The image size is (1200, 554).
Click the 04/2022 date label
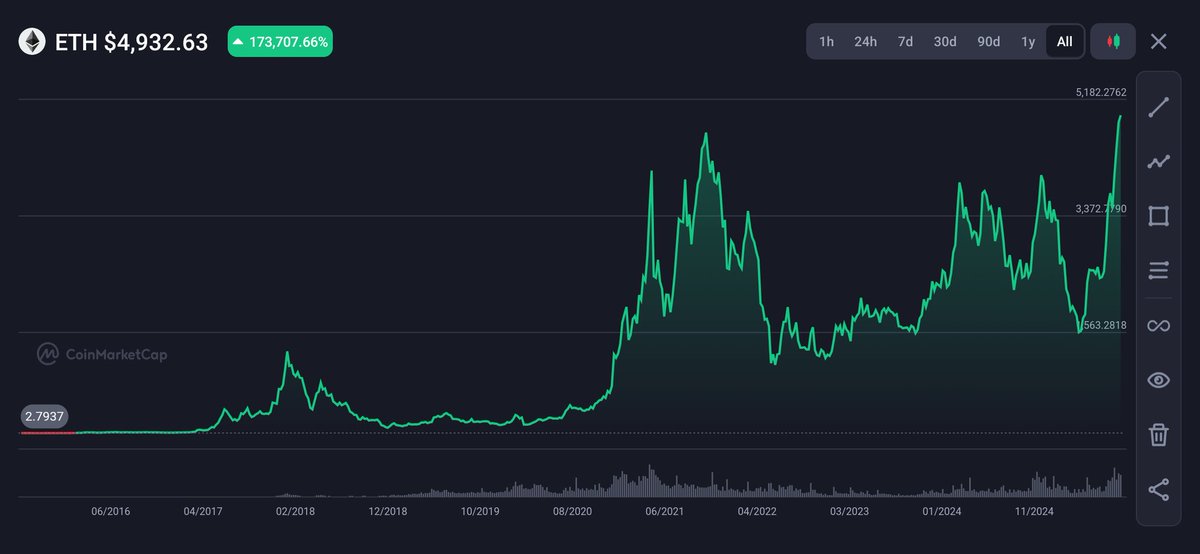(x=757, y=511)
